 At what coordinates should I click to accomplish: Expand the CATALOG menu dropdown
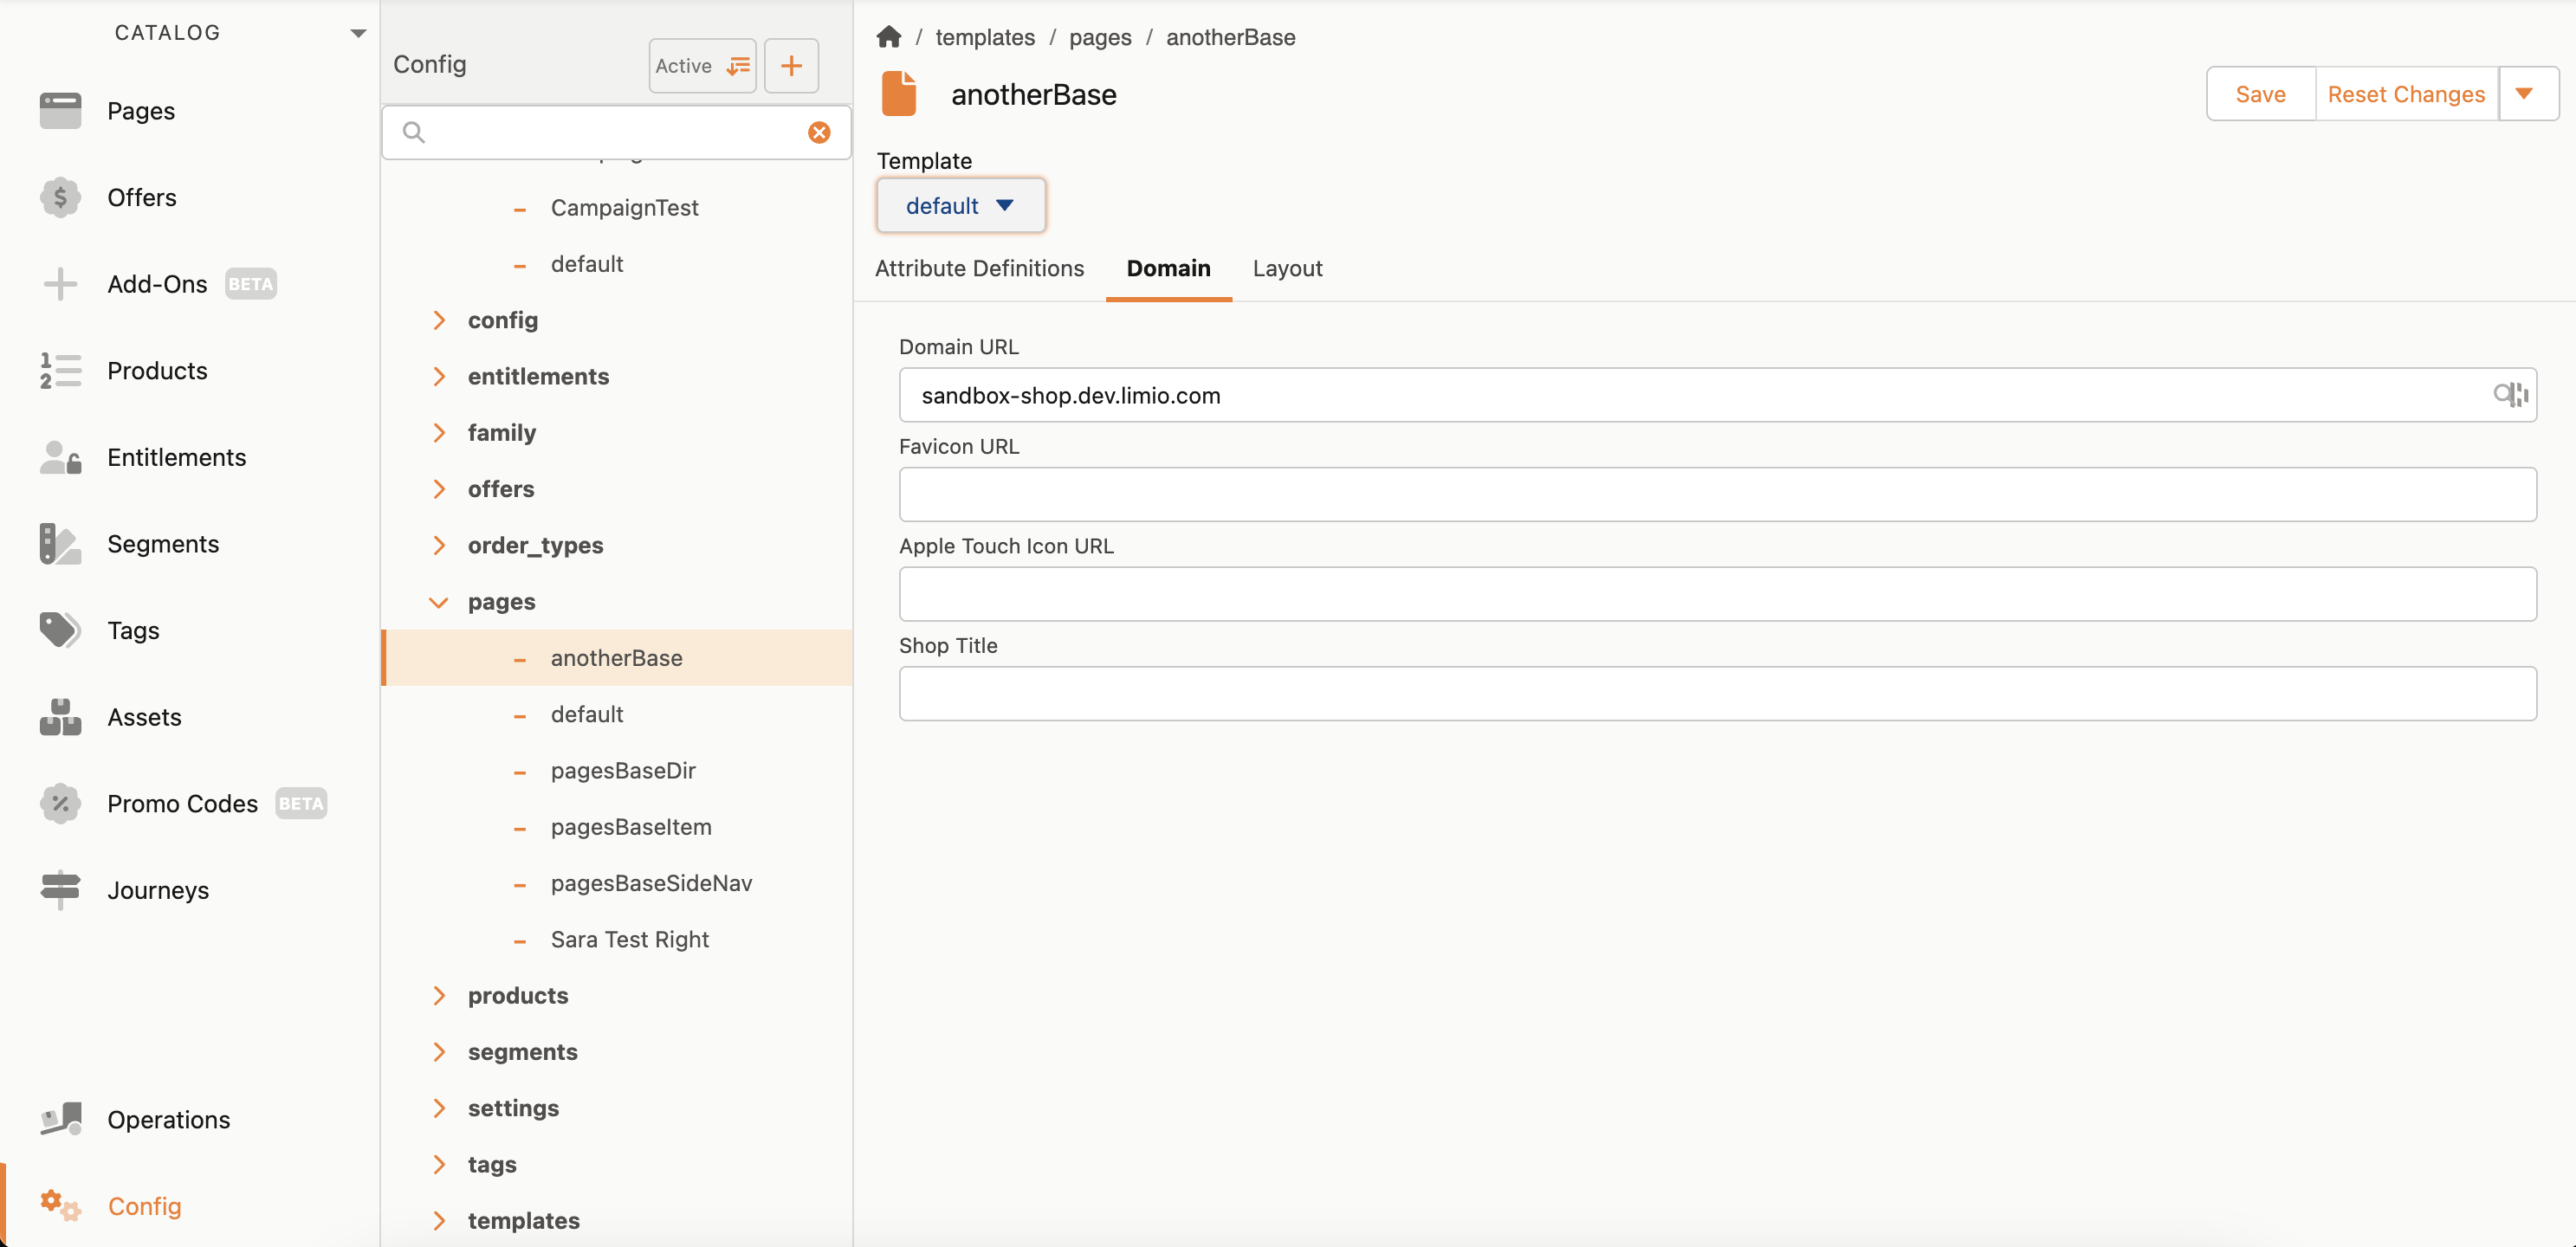(x=357, y=33)
